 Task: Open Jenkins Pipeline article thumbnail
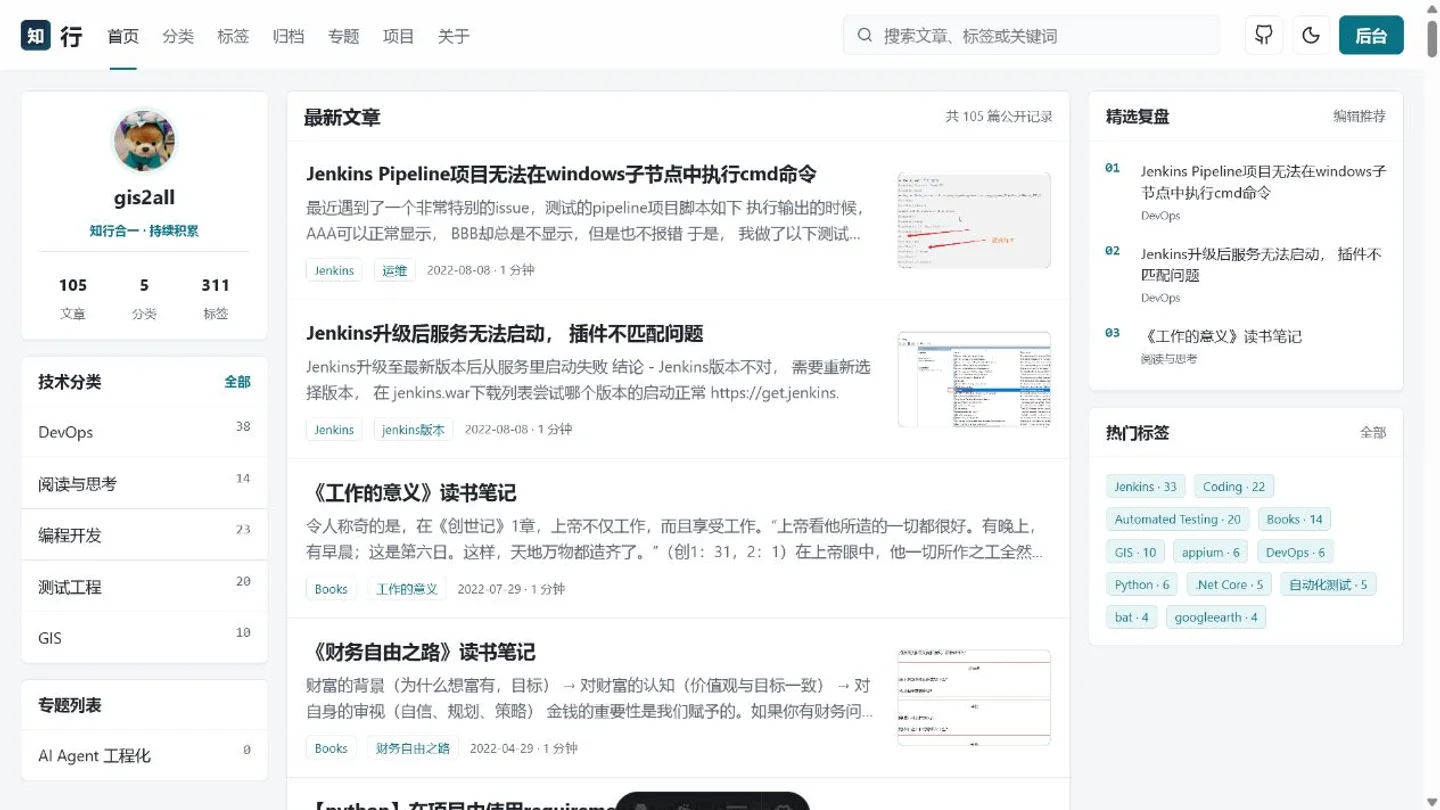point(974,220)
